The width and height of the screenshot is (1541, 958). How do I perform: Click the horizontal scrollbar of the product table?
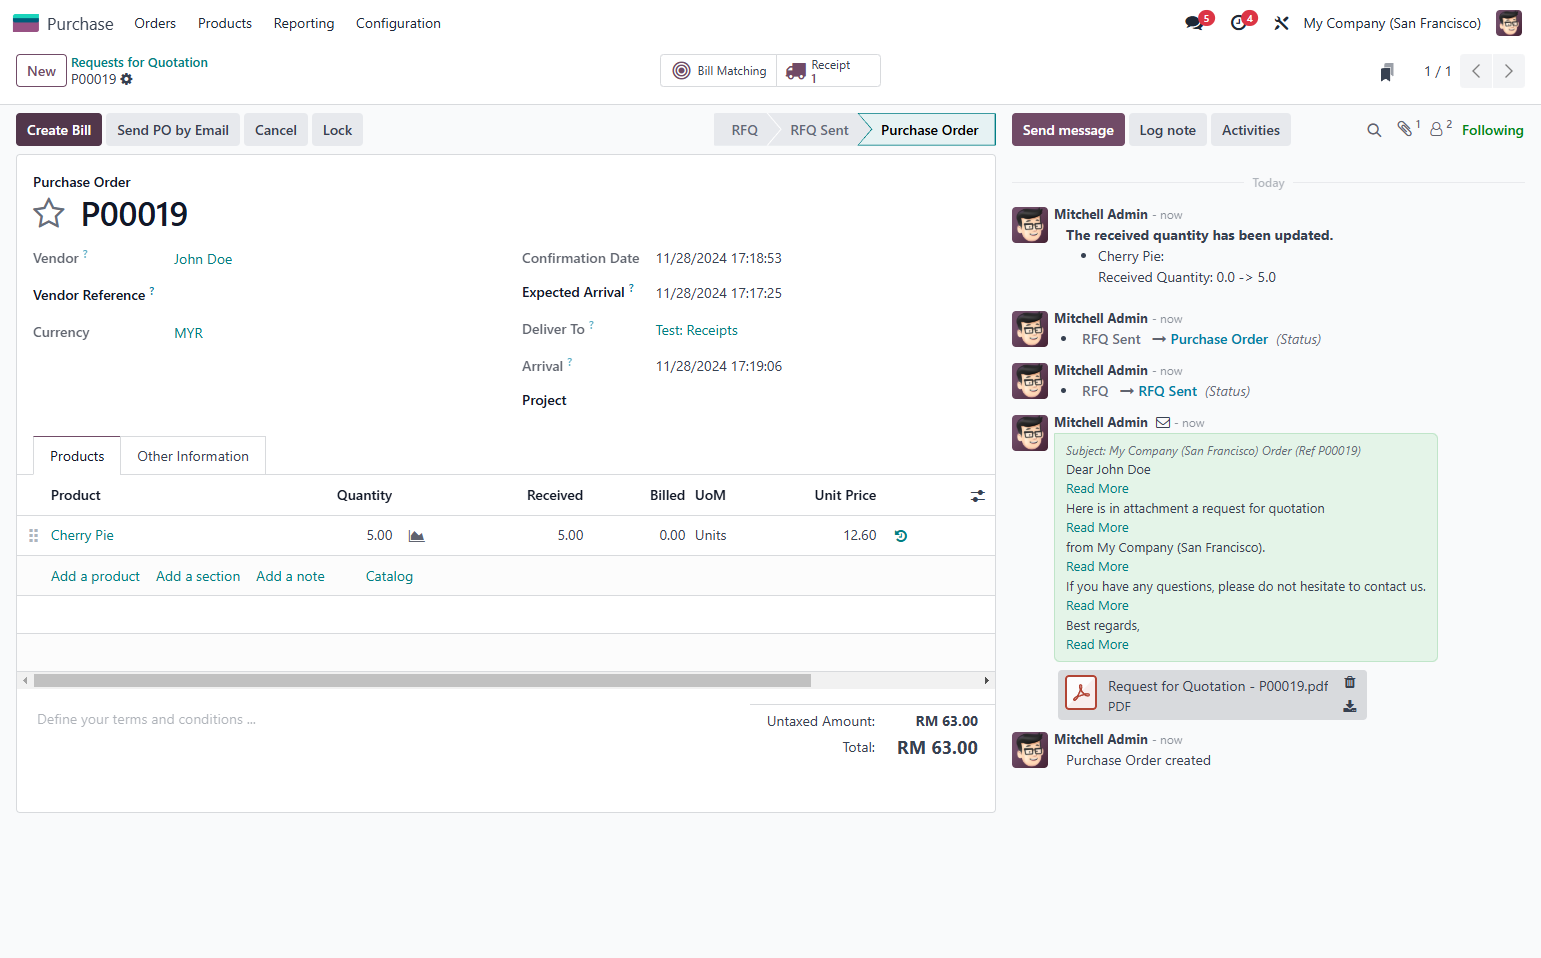point(422,680)
